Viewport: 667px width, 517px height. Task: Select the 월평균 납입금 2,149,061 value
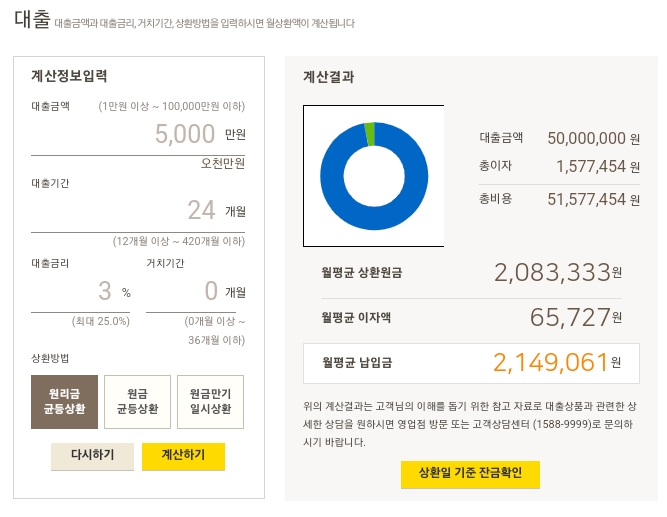point(557,363)
